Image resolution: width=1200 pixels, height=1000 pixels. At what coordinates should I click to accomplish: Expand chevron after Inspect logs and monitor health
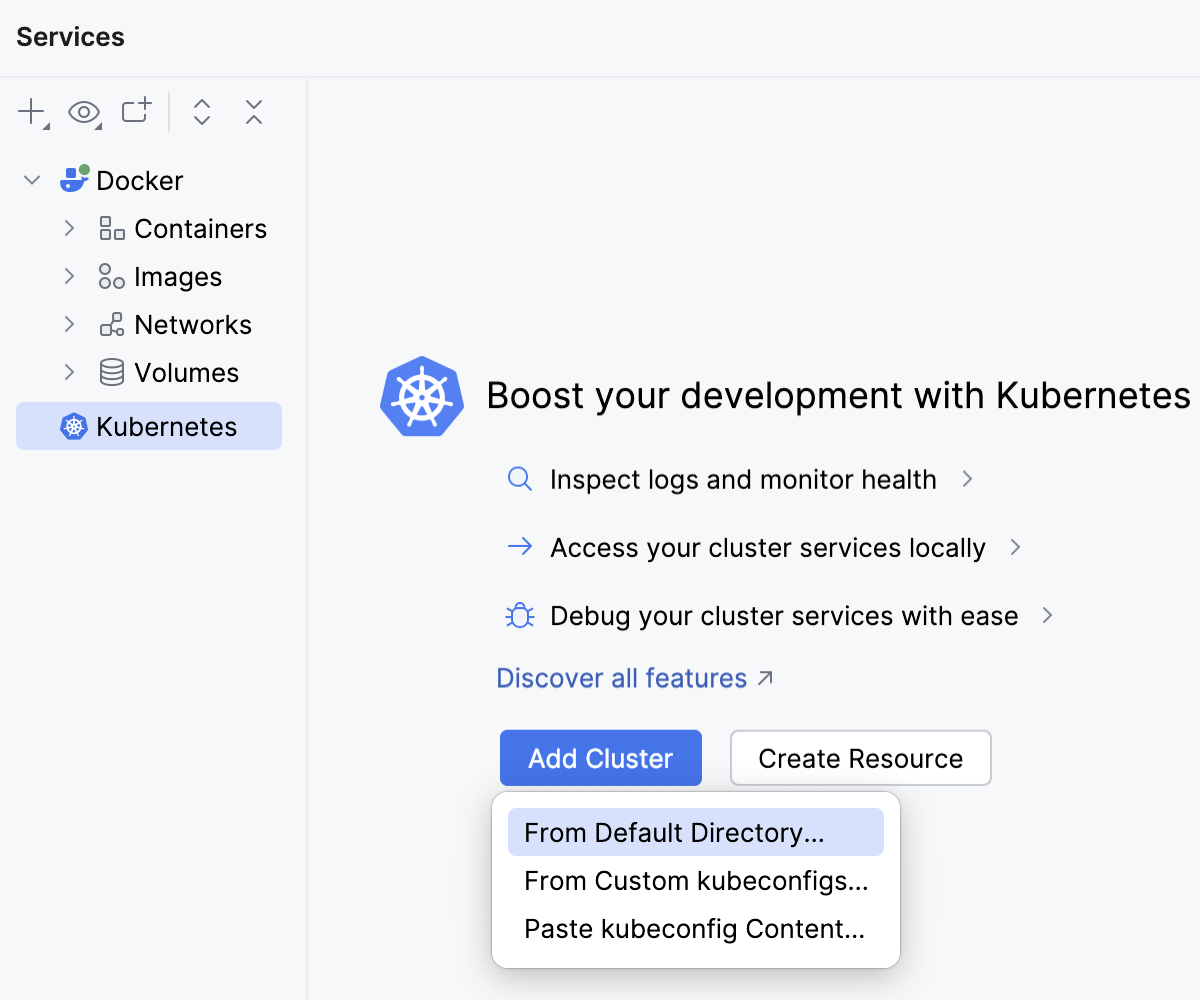click(x=967, y=480)
